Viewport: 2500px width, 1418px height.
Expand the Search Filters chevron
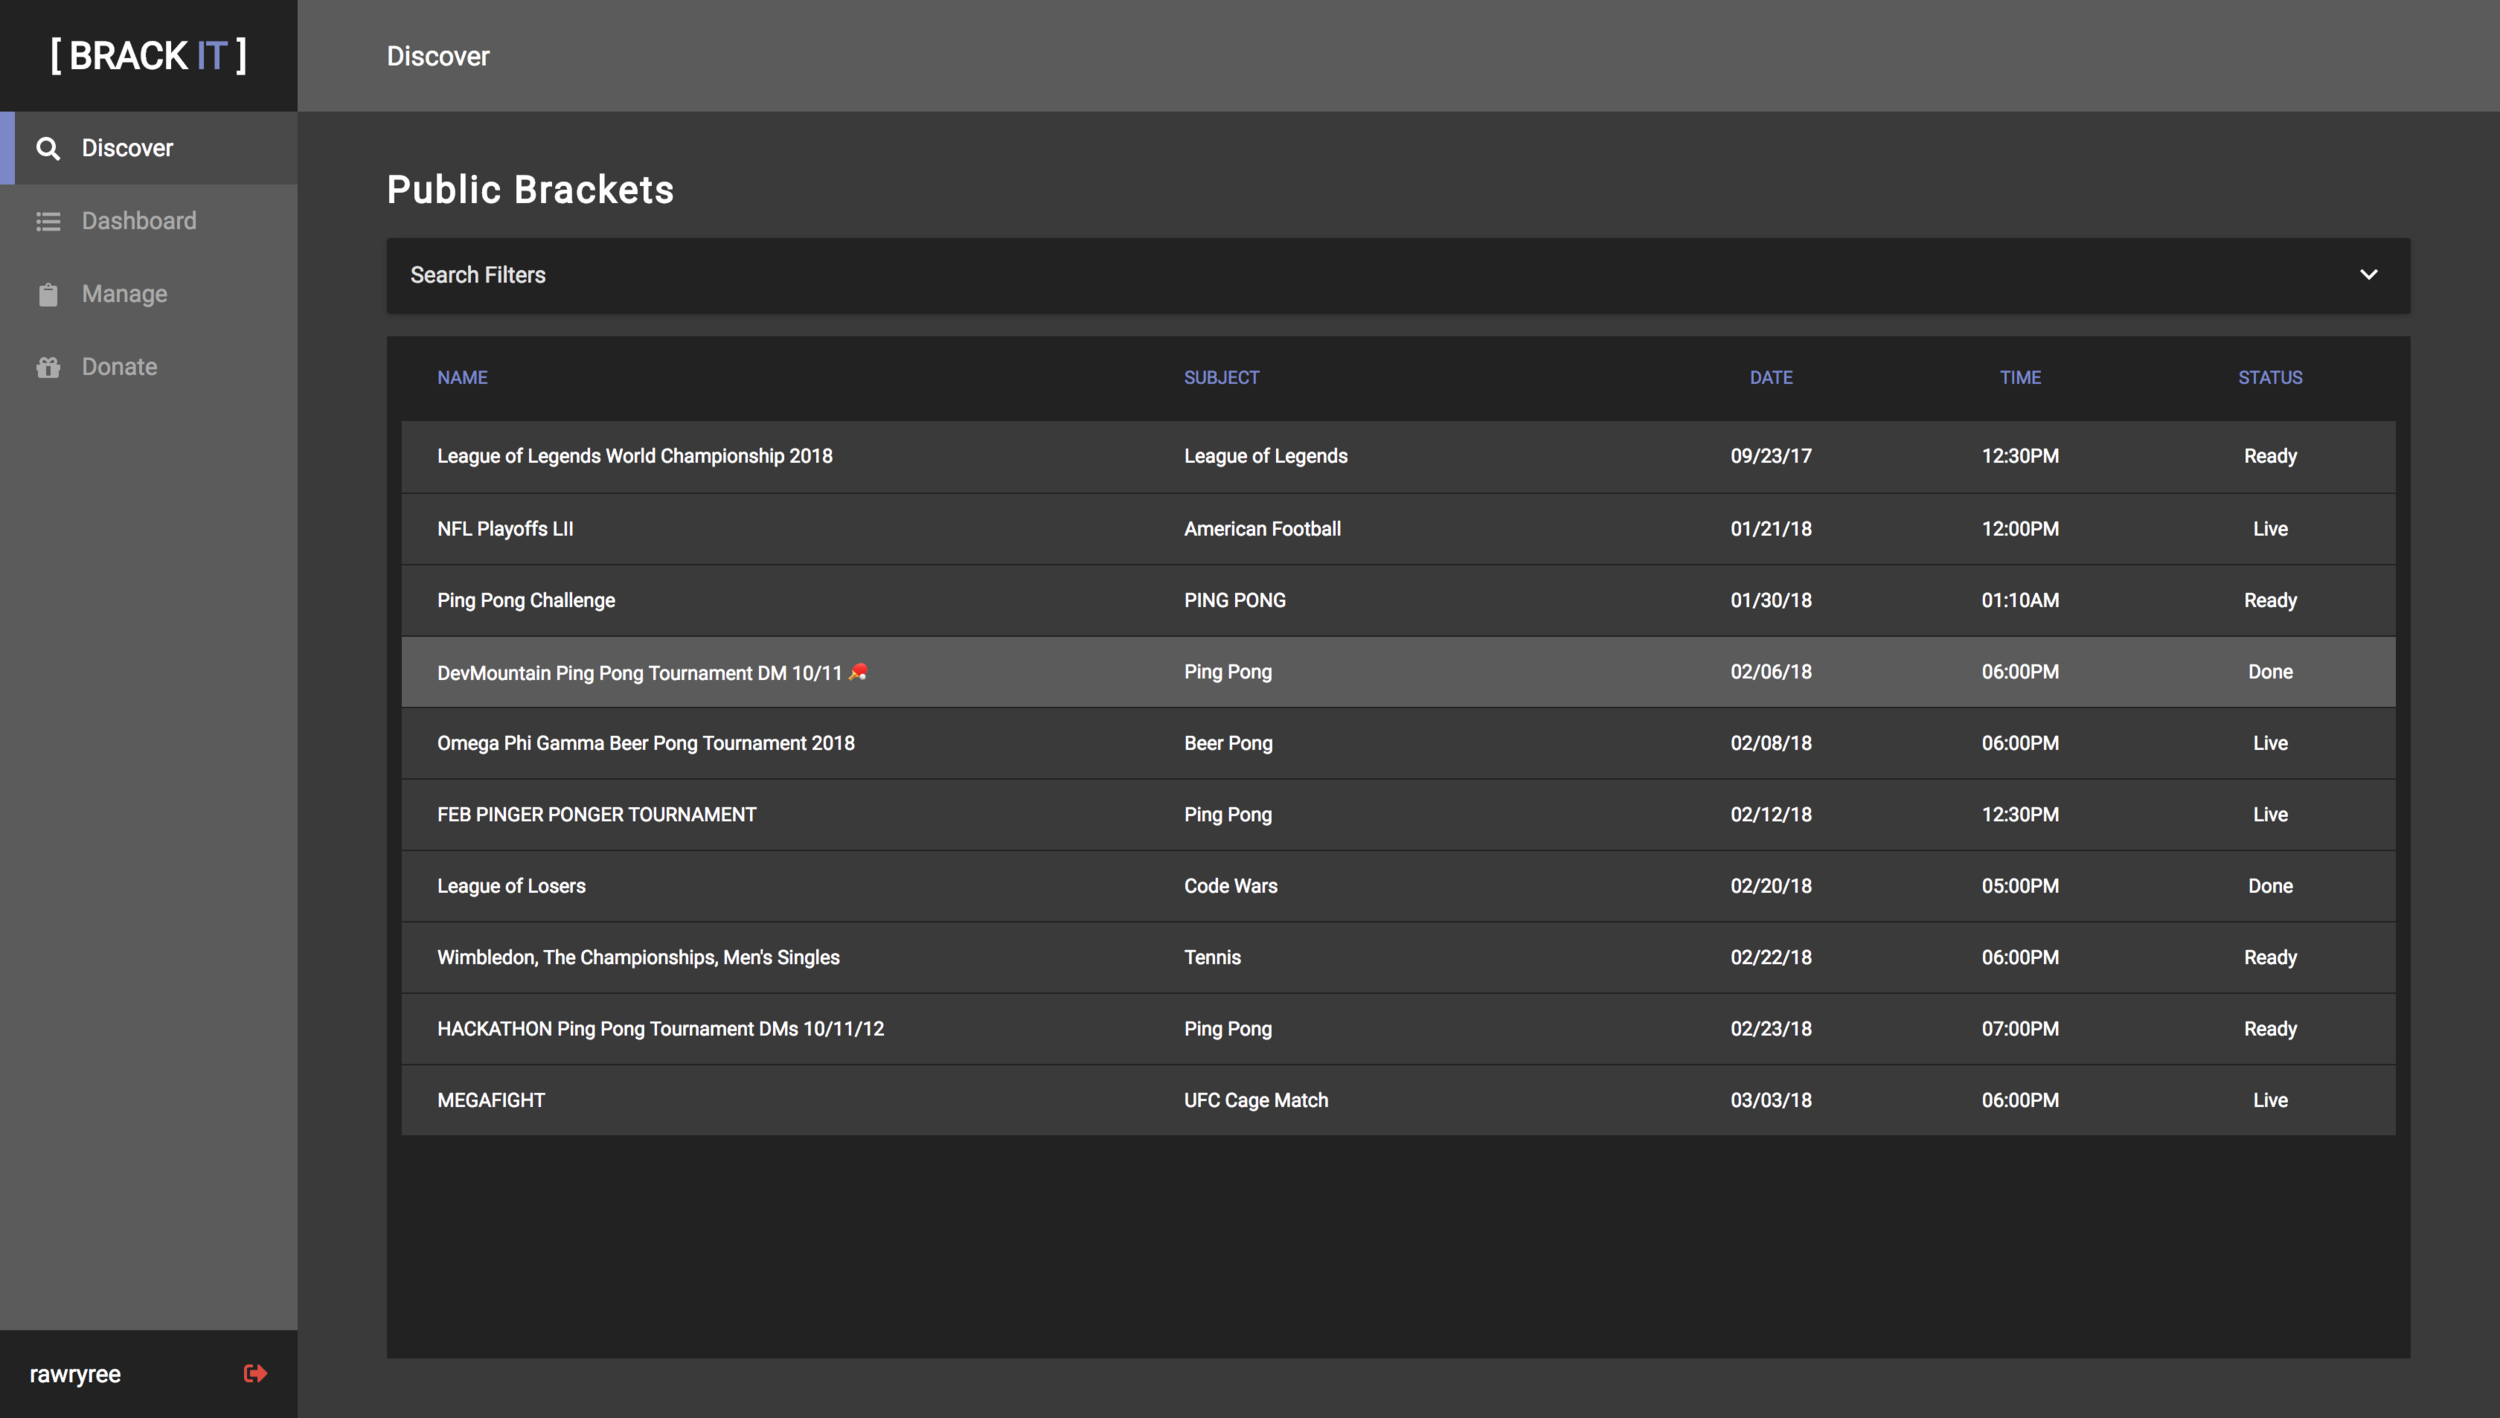(x=2368, y=275)
